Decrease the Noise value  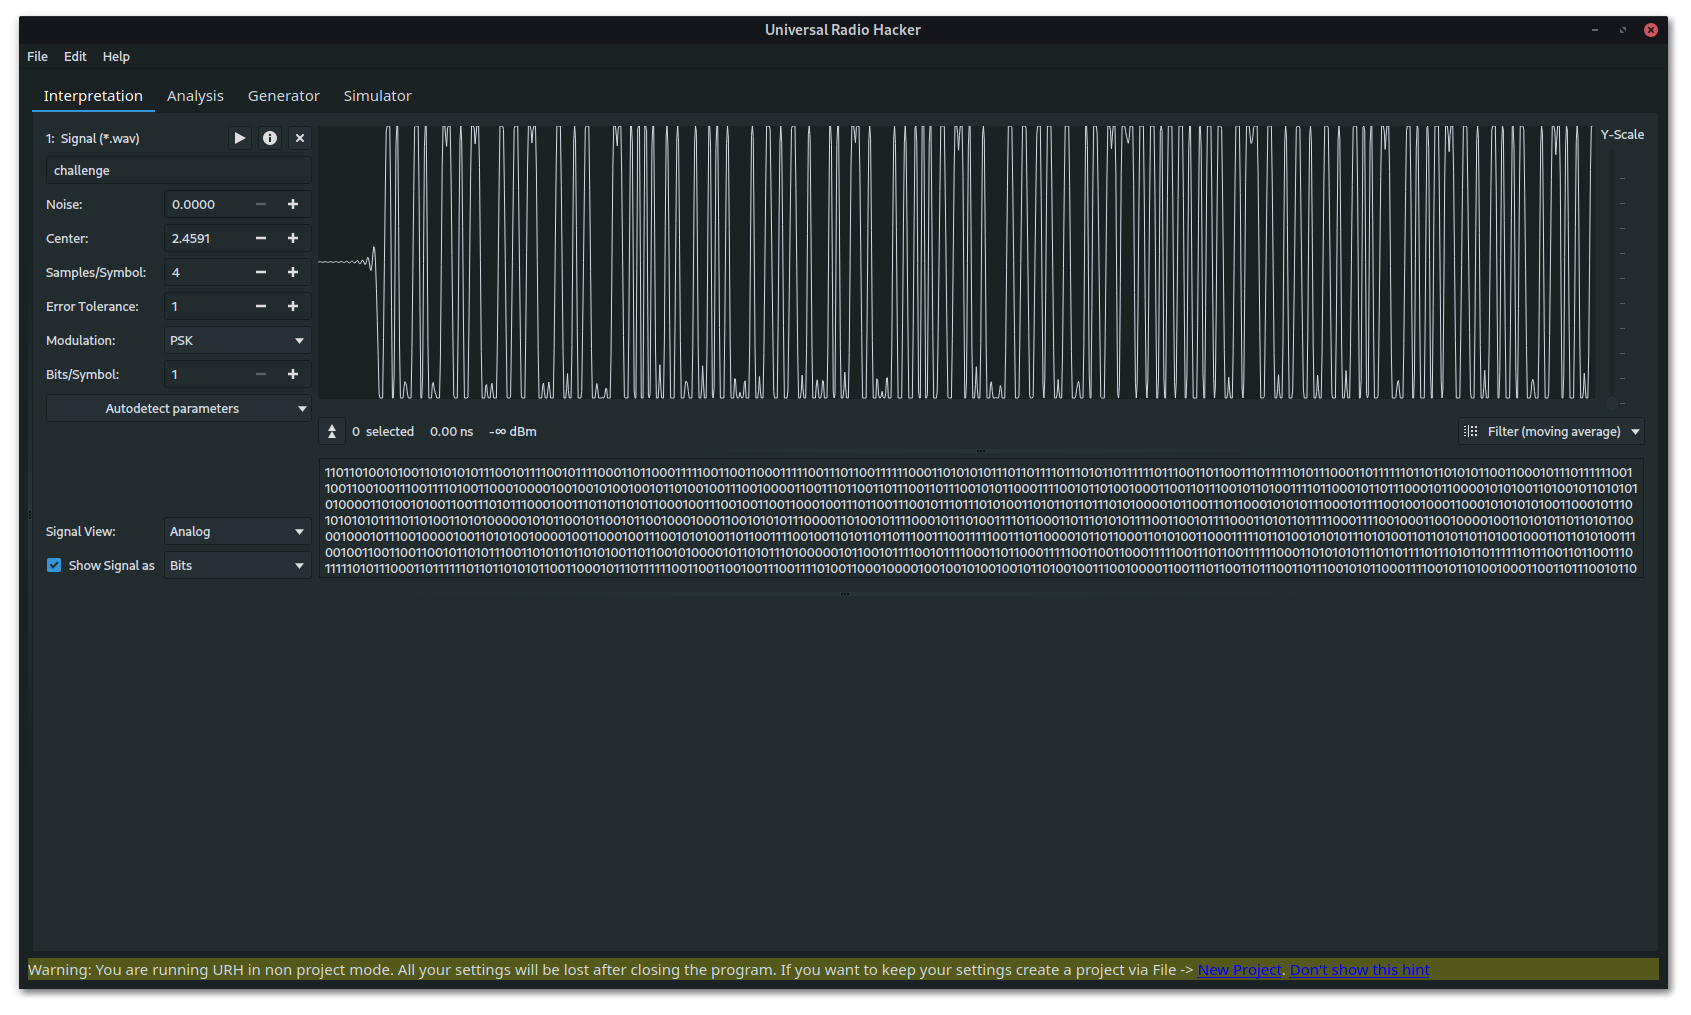(x=261, y=204)
